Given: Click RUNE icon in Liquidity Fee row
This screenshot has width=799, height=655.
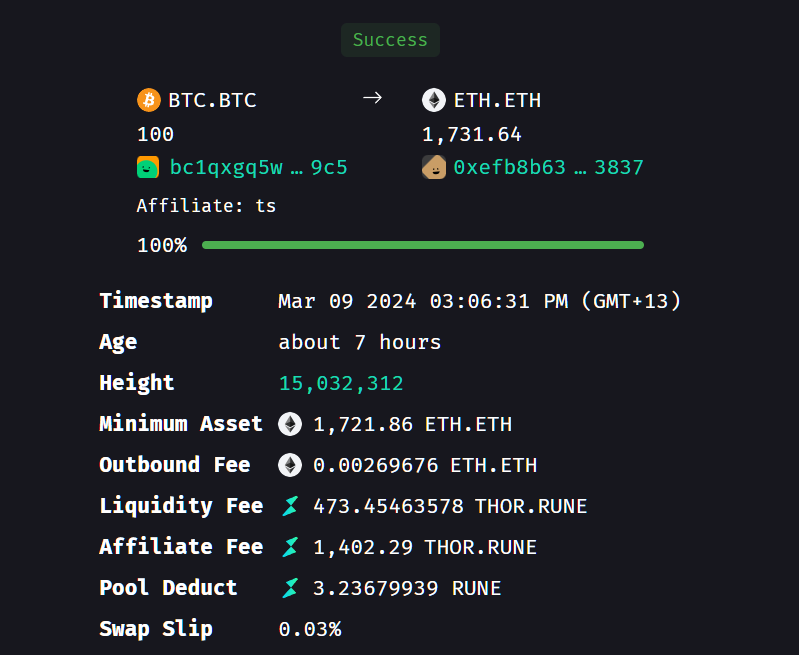Looking at the screenshot, I should coord(290,506).
